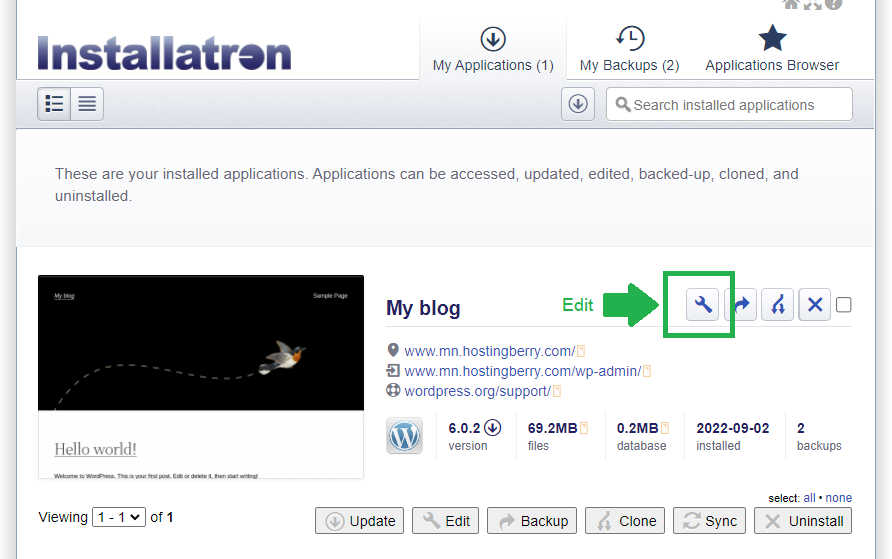892x559 pixels.
Task: Click the wrench edit icon for My blog
Action: pyautogui.click(x=703, y=305)
